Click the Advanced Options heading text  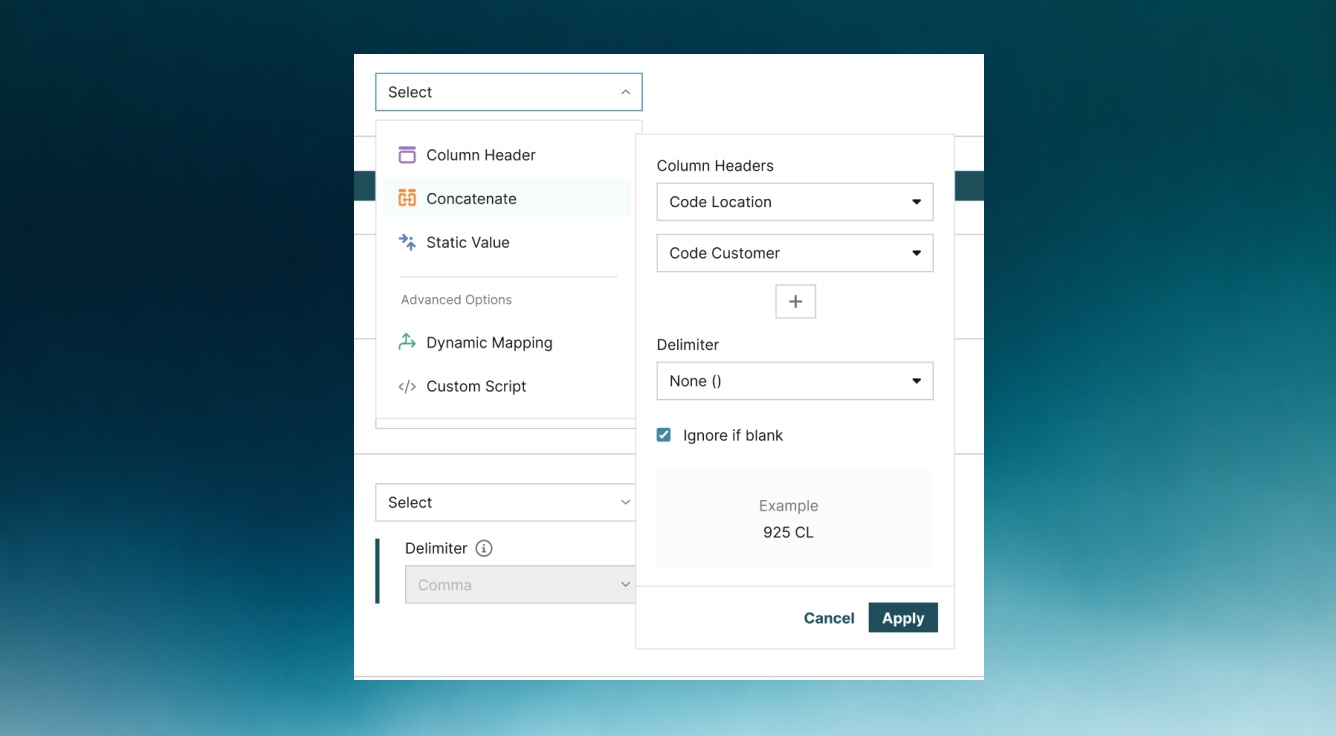[x=456, y=300]
